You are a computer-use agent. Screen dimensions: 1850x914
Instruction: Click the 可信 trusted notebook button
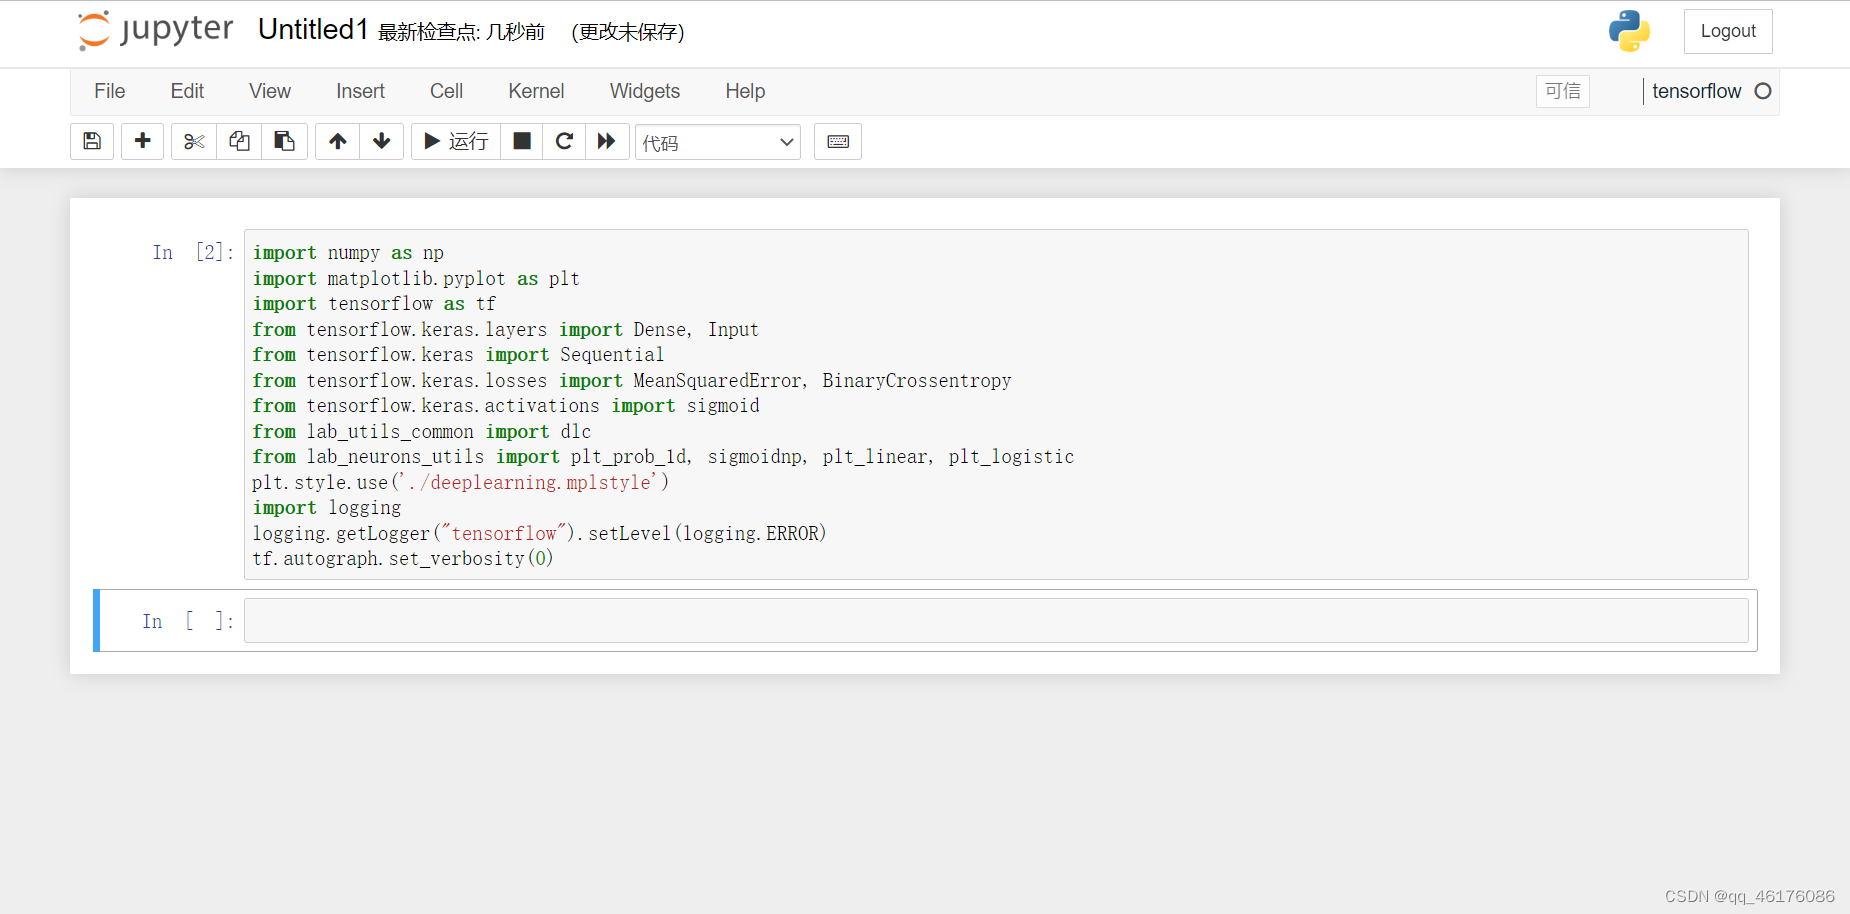tap(1563, 91)
